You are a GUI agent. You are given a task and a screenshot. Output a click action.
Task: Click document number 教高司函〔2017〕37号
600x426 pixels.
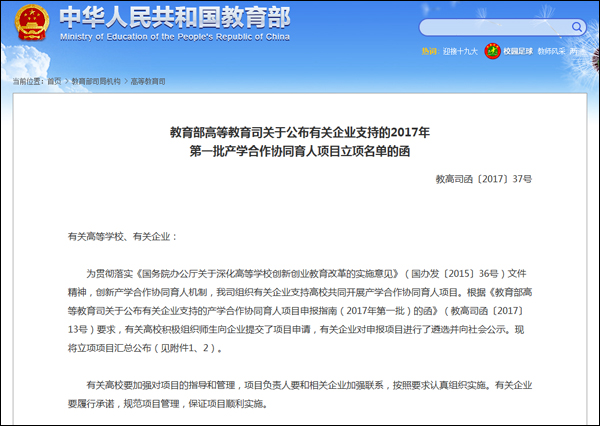484,179
